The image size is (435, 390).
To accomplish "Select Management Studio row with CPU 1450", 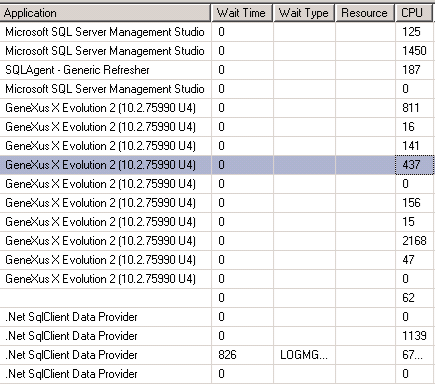I will coord(217,51).
